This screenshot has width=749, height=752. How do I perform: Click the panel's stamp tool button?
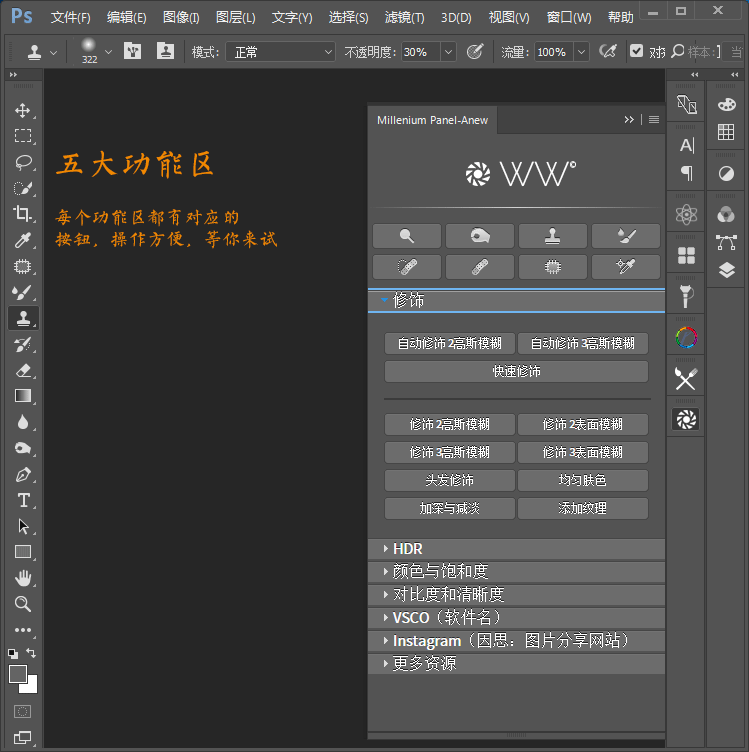point(552,236)
